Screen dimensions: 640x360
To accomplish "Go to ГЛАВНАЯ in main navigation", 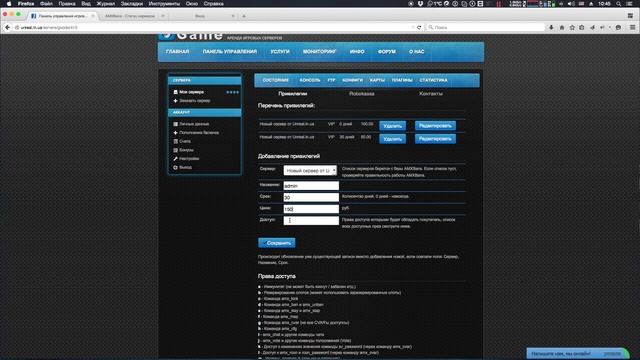I will [178, 52].
